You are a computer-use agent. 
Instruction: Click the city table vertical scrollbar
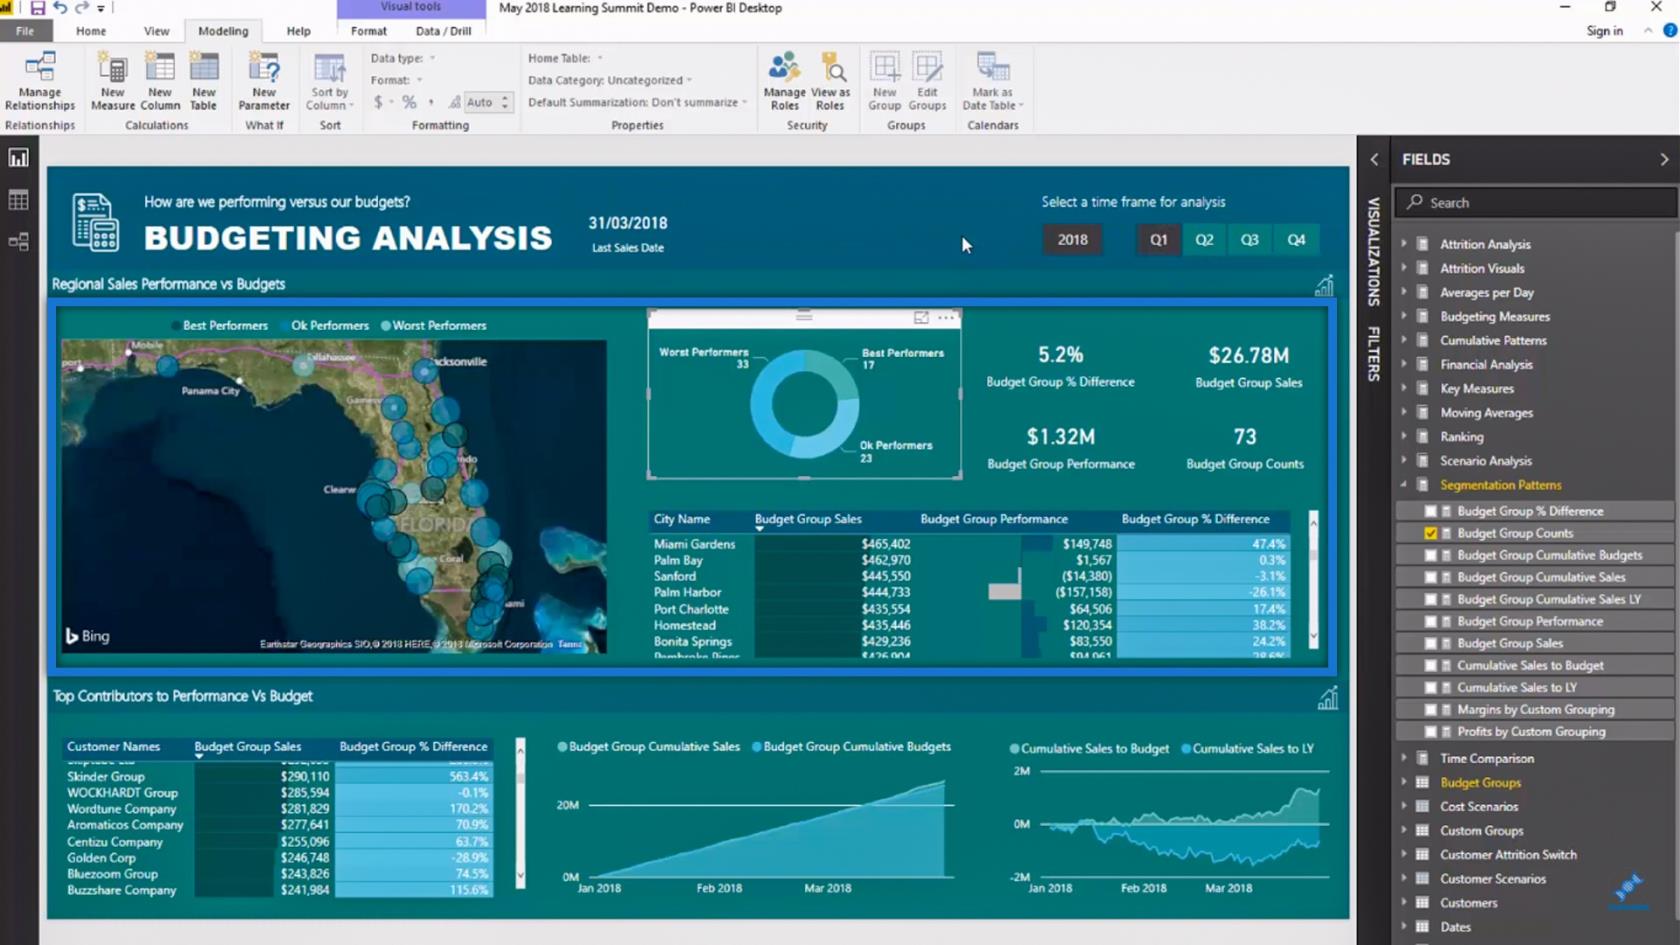tap(1313, 579)
